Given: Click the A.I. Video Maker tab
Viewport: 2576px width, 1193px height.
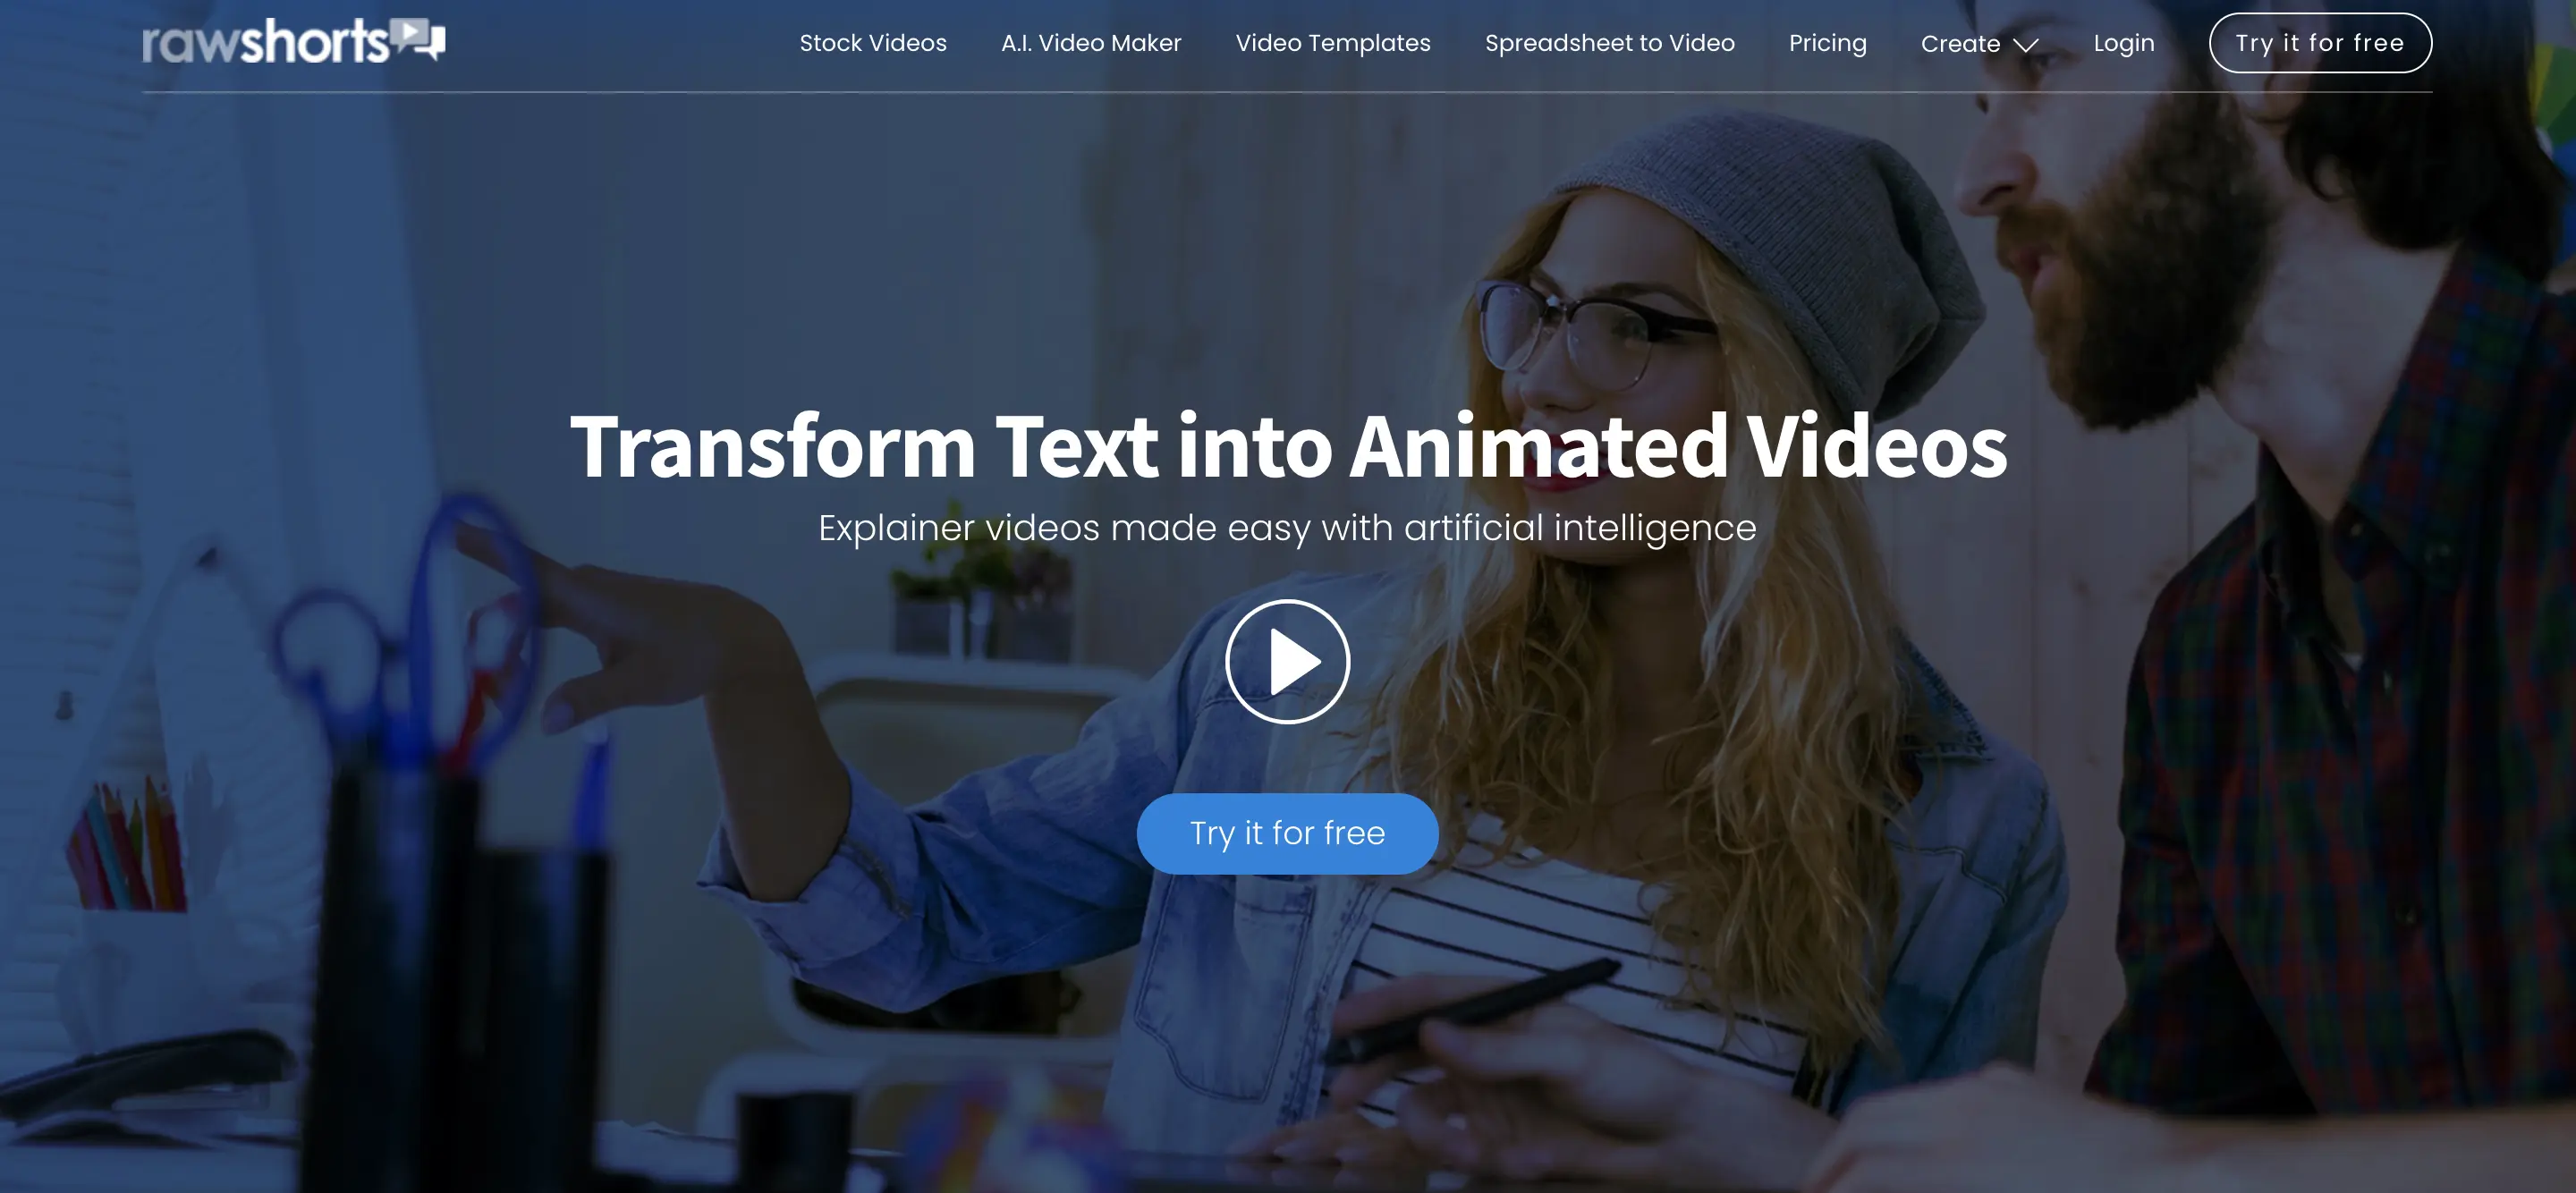Looking at the screenshot, I should [x=1091, y=41].
